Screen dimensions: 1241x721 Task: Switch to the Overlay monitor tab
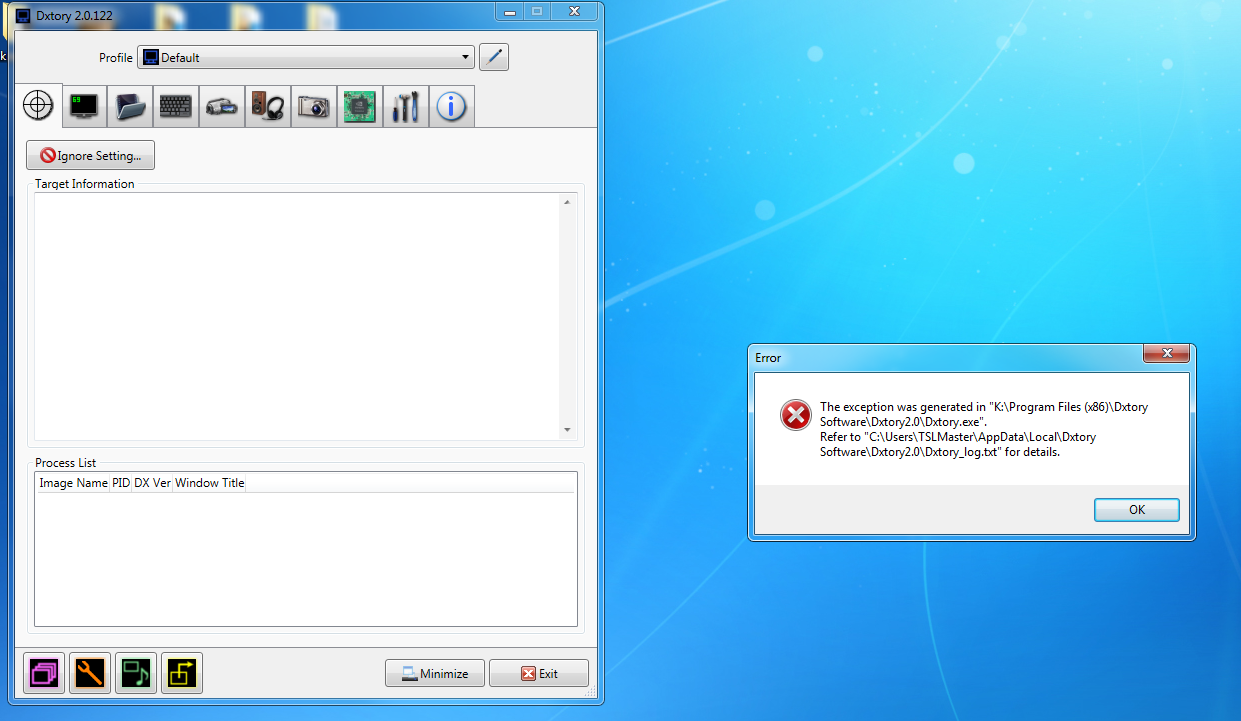tap(84, 106)
